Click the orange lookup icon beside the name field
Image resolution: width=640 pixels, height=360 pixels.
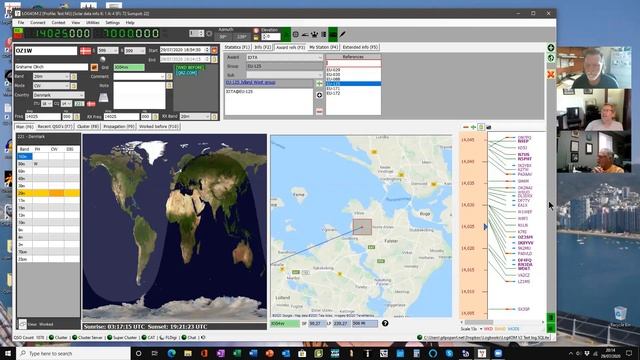click(94, 67)
